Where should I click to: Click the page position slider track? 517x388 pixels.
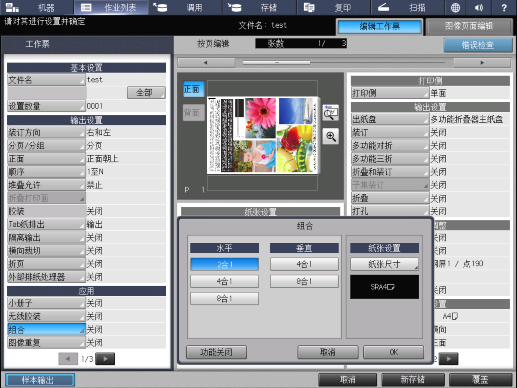pyautogui.click(x=344, y=62)
